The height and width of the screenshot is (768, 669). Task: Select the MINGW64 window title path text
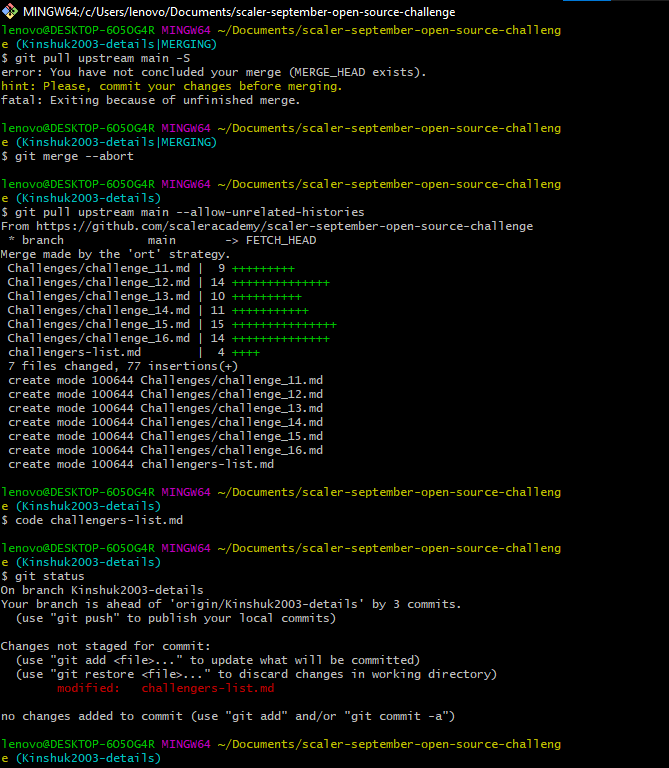click(x=239, y=12)
